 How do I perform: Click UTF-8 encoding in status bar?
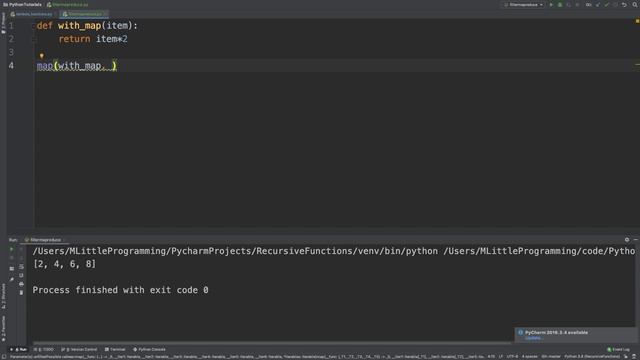coord(512,356)
